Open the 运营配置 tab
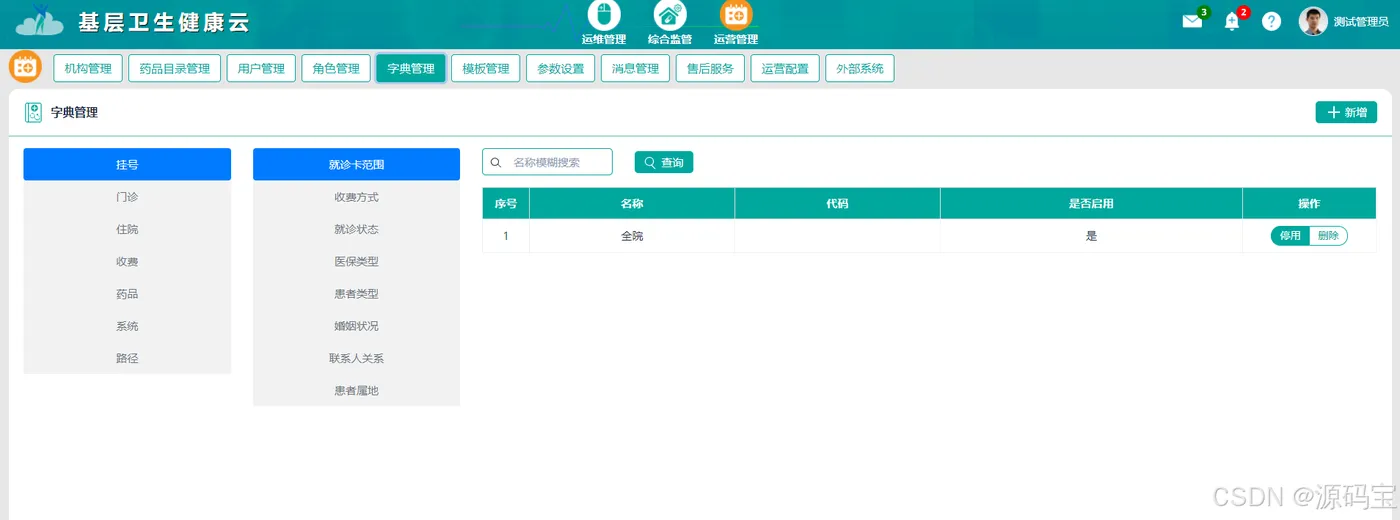Screen dimensions: 1400x520 tap(785, 68)
